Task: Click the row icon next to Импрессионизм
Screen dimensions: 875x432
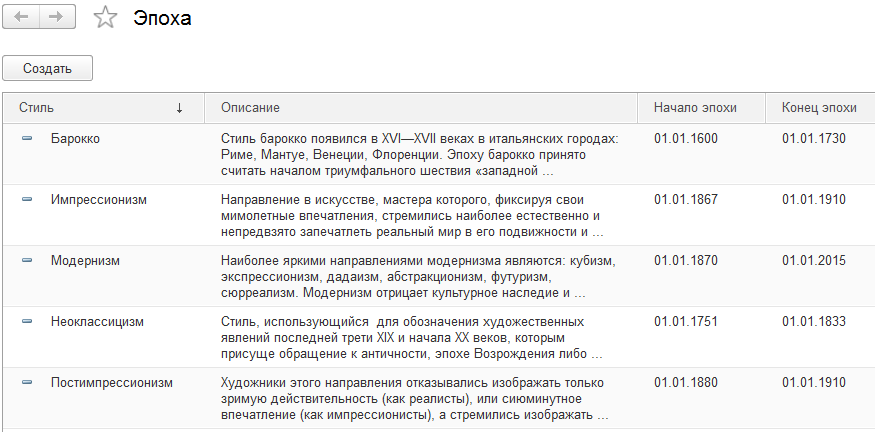Action: coord(27,199)
